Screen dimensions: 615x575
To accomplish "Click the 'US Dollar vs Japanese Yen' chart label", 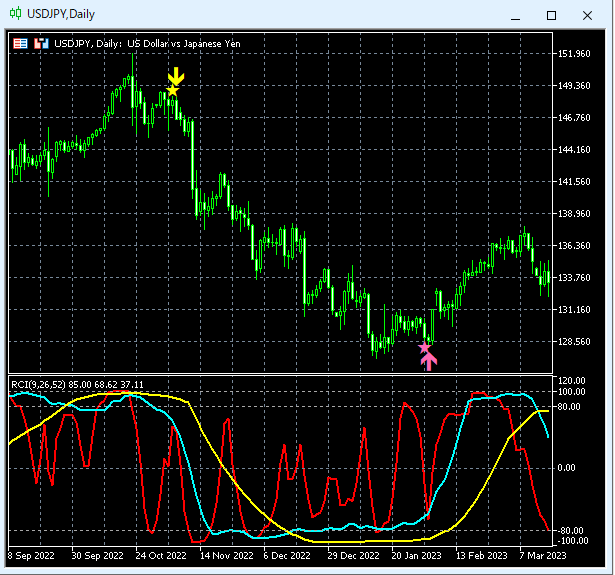I will click(x=184, y=44).
